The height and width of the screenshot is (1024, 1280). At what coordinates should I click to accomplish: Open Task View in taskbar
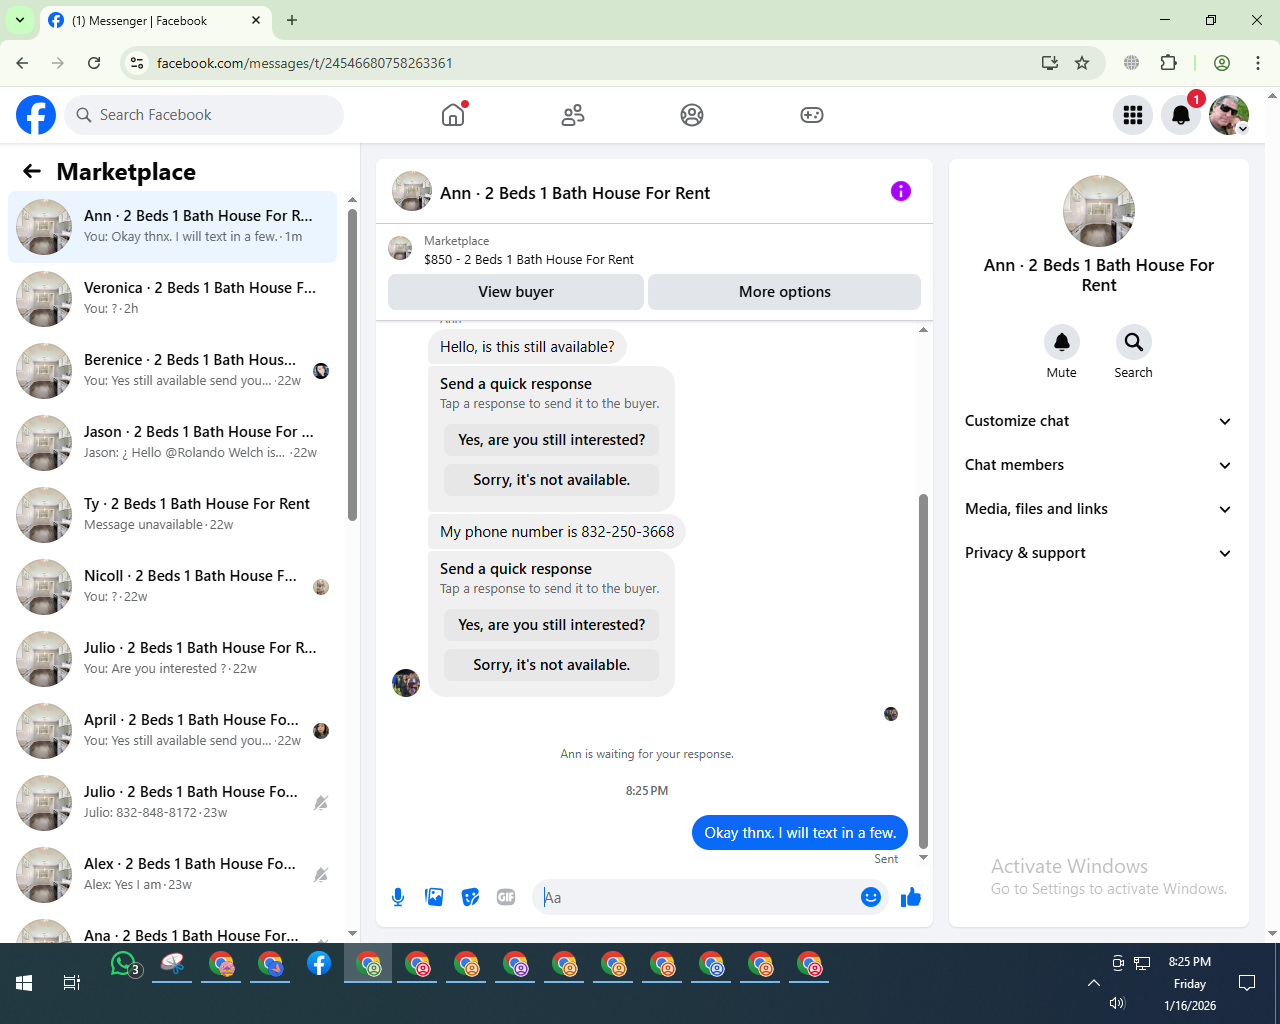pos(72,983)
